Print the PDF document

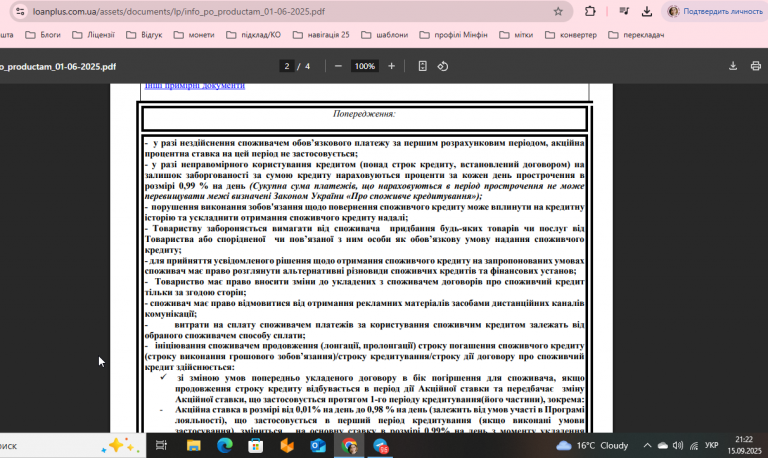pyautogui.click(x=756, y=66)
